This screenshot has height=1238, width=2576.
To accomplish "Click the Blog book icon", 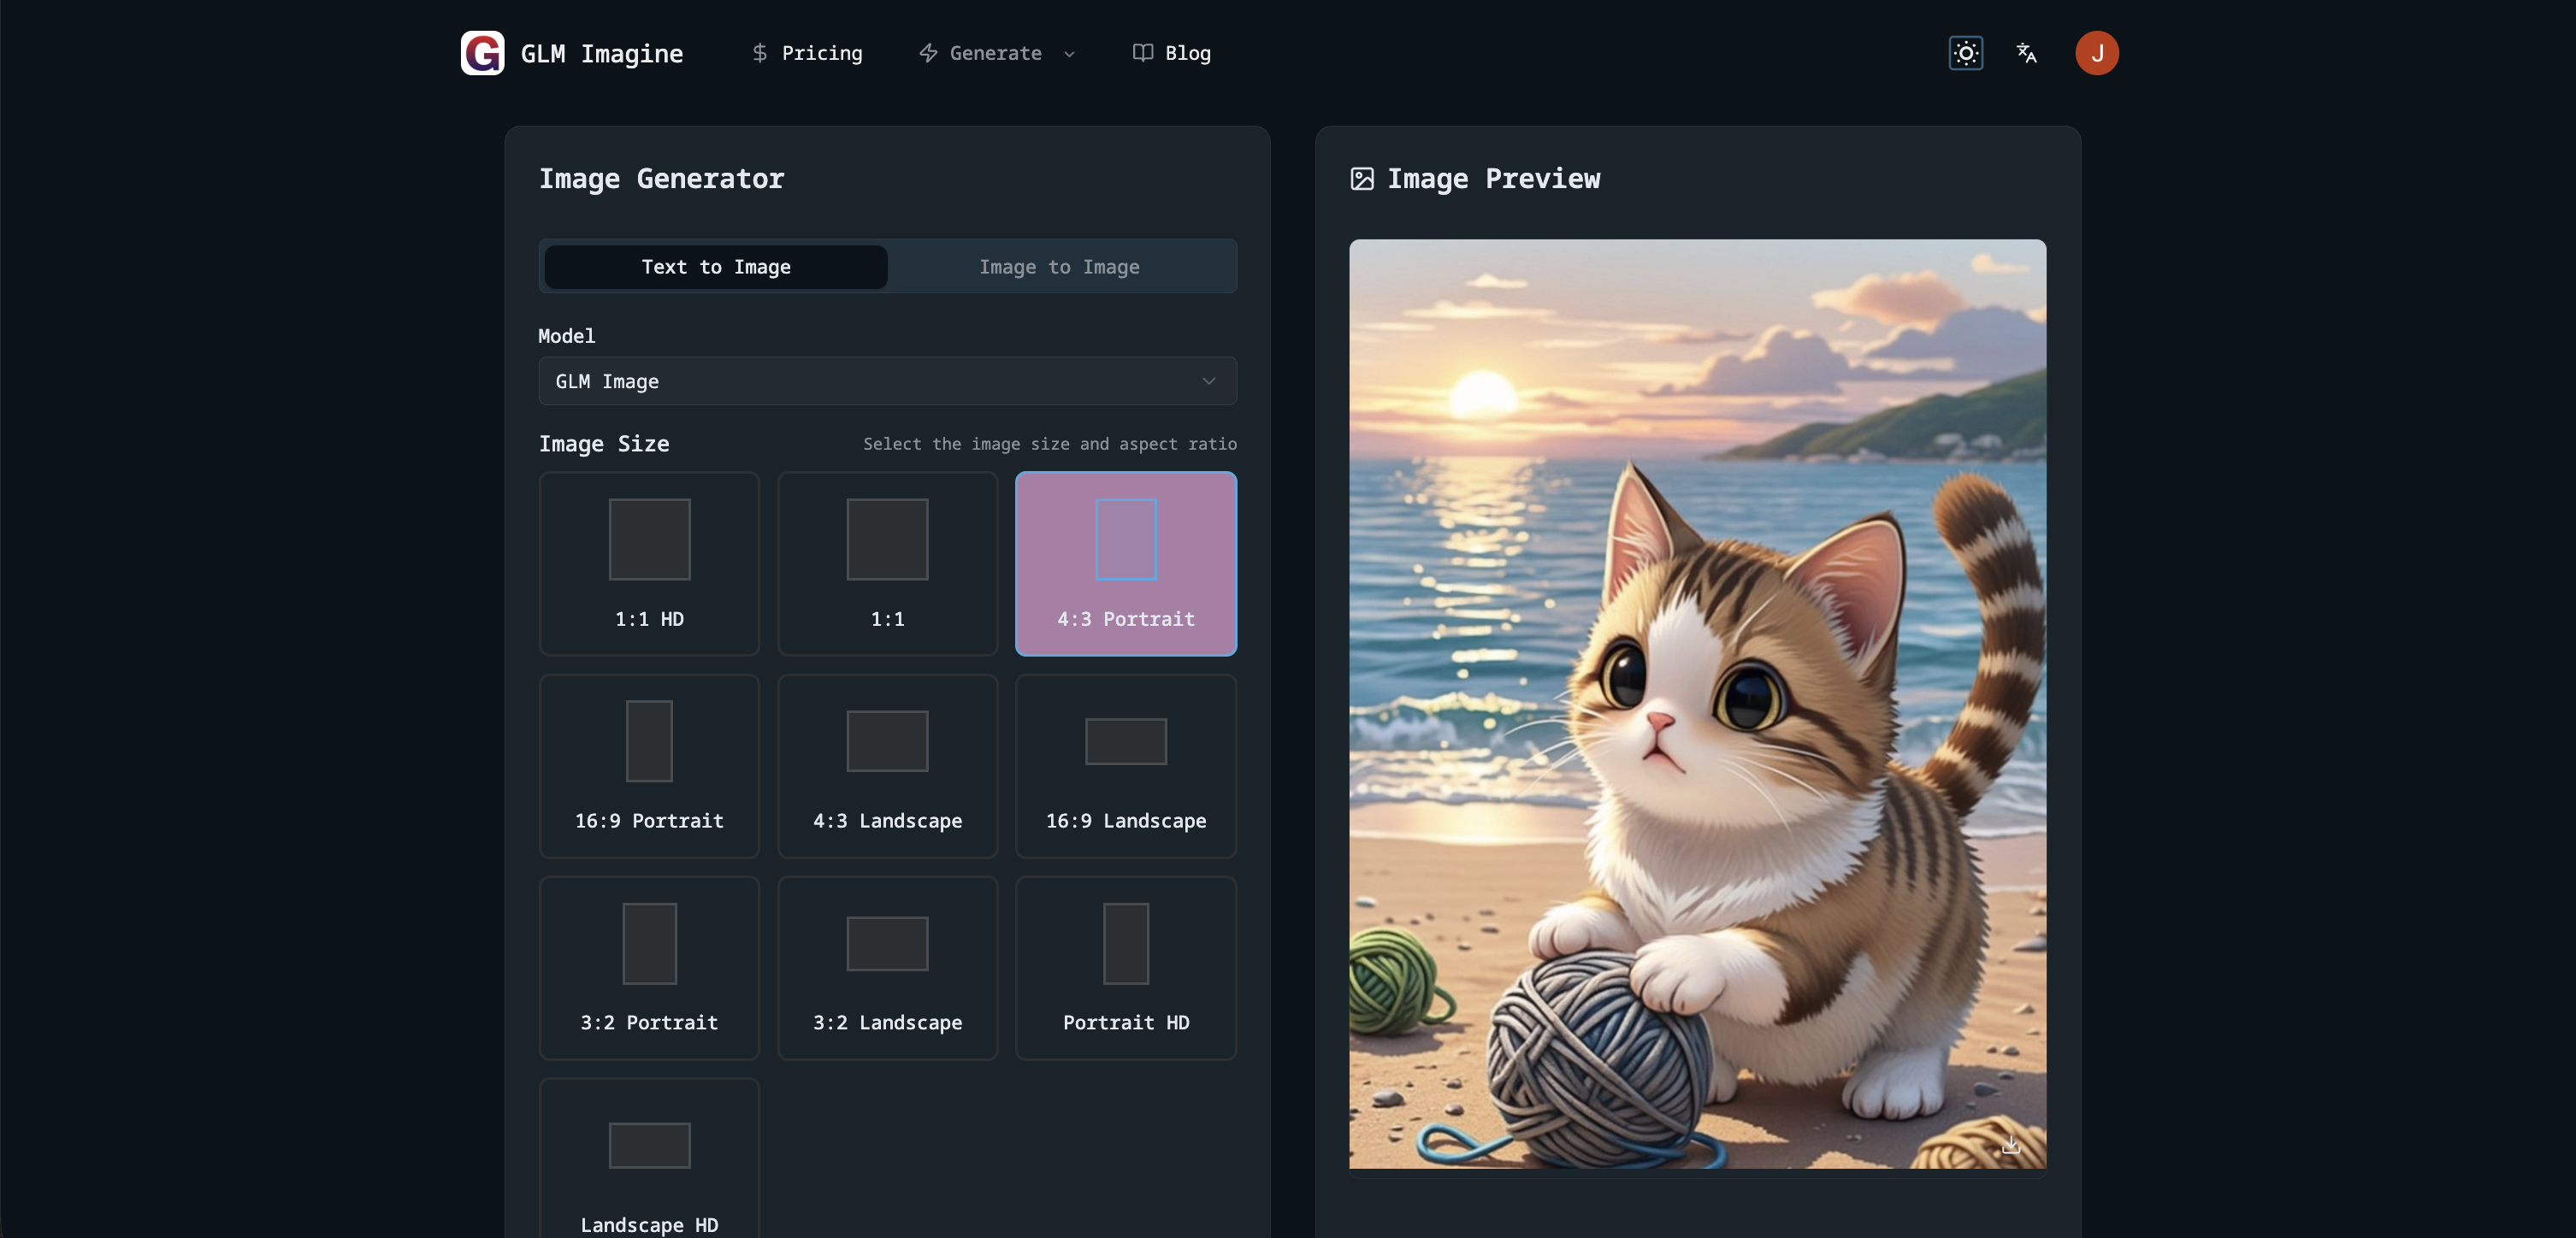I will coord(1142,53).
